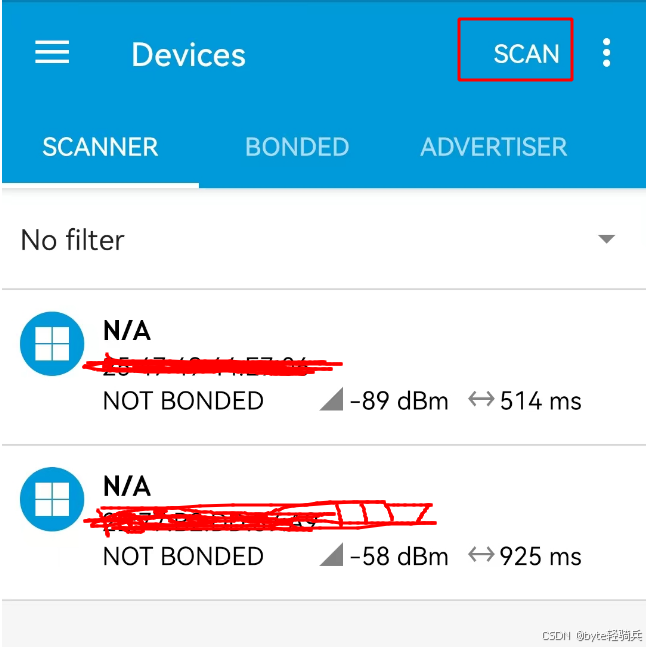
Task: Start scanning with the SCAN button
Action: pos(515,50)
